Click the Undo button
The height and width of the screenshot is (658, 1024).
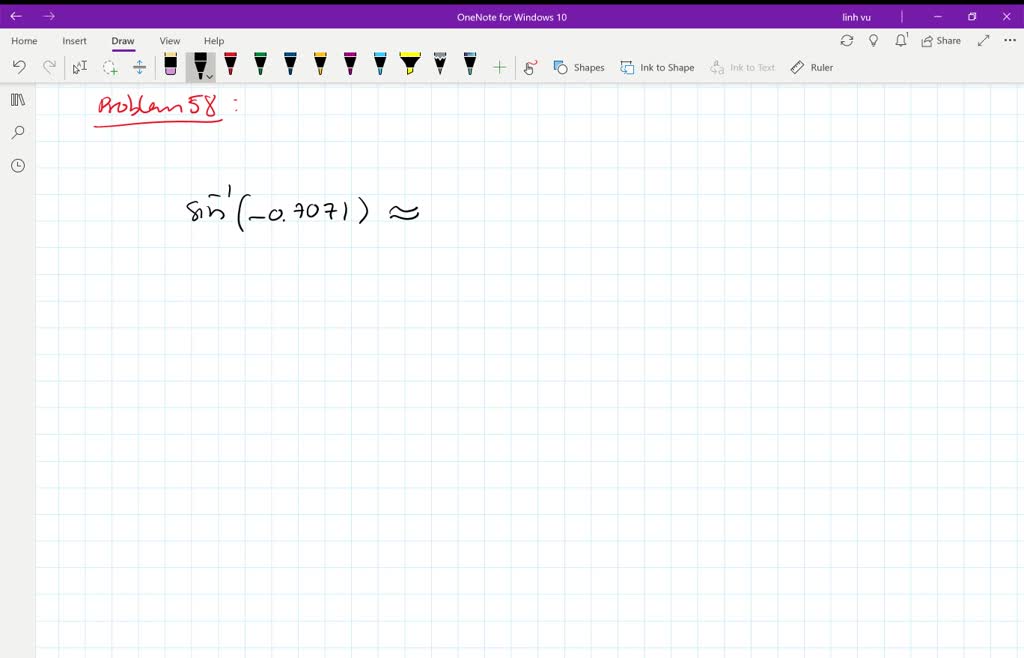[19, 66]
